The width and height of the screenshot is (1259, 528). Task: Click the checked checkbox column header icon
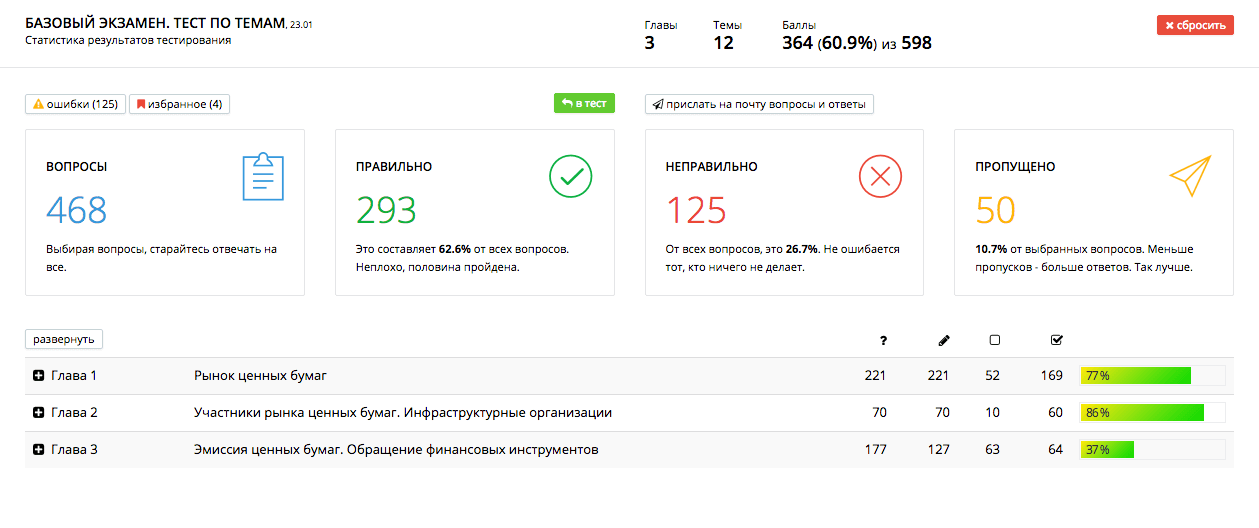point(1057,340)
